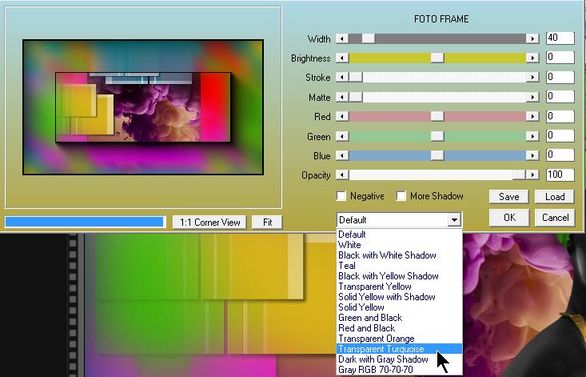Switch preview to 1:1 Corner View

point(210,222)
